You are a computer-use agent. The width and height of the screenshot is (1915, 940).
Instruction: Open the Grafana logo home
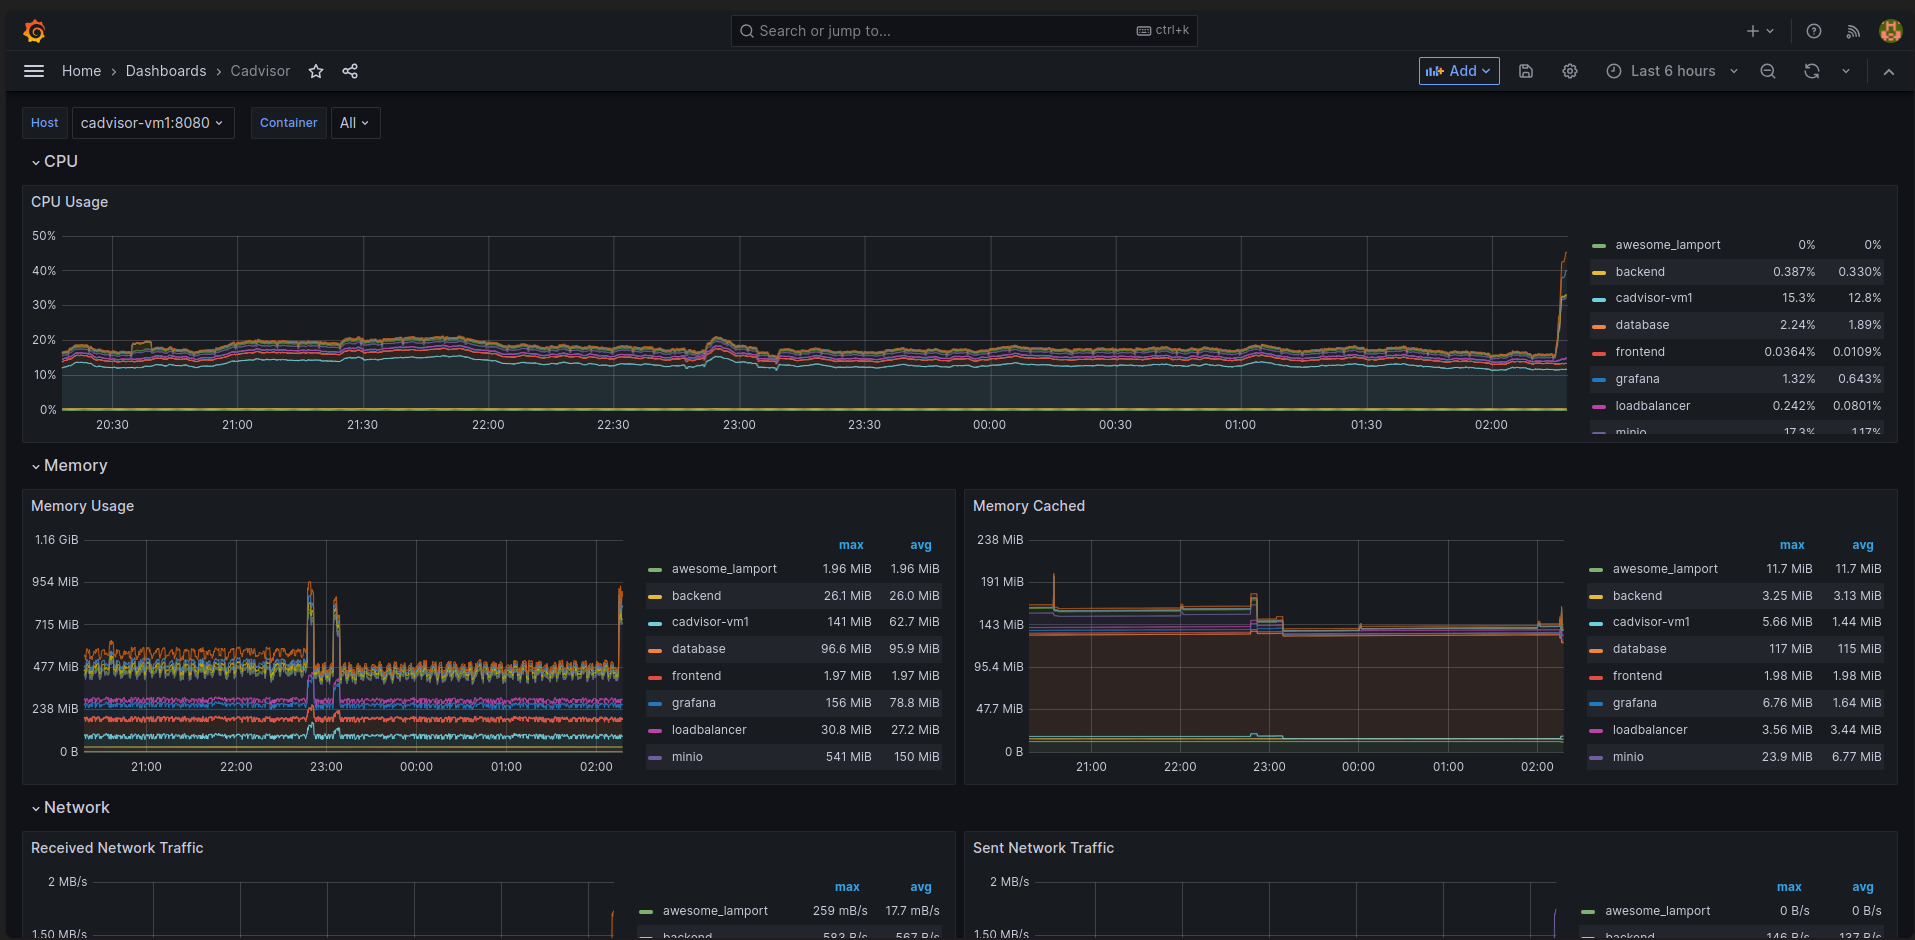(x=34, y=31)
